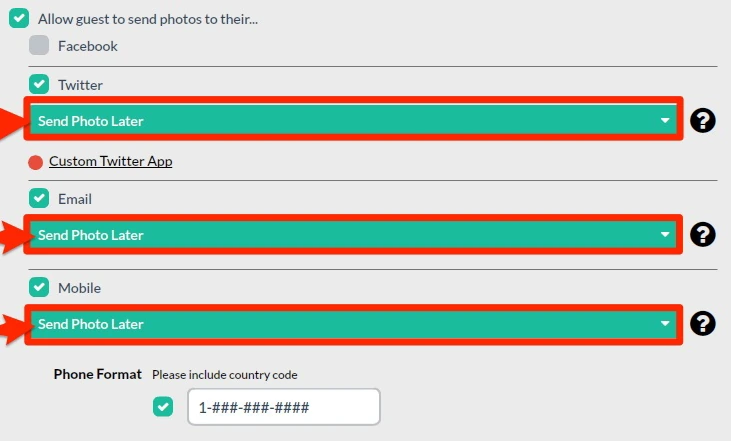Open help icon next to Twitter dropdown
This screenshot has height=441, width=731.
click(703, 120)
